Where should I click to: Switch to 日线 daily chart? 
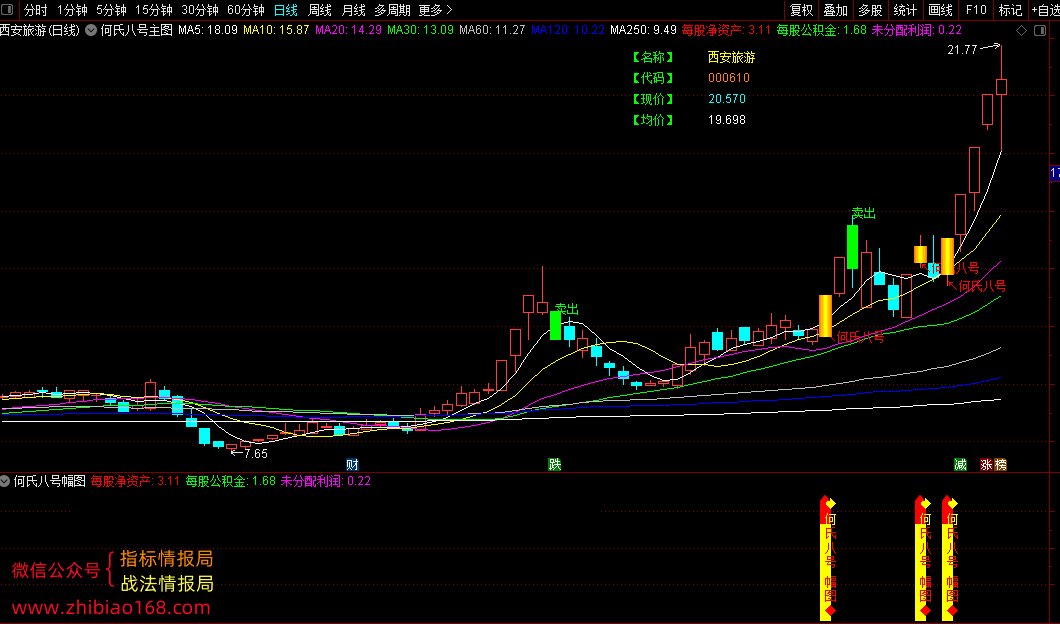coord(286,10)
